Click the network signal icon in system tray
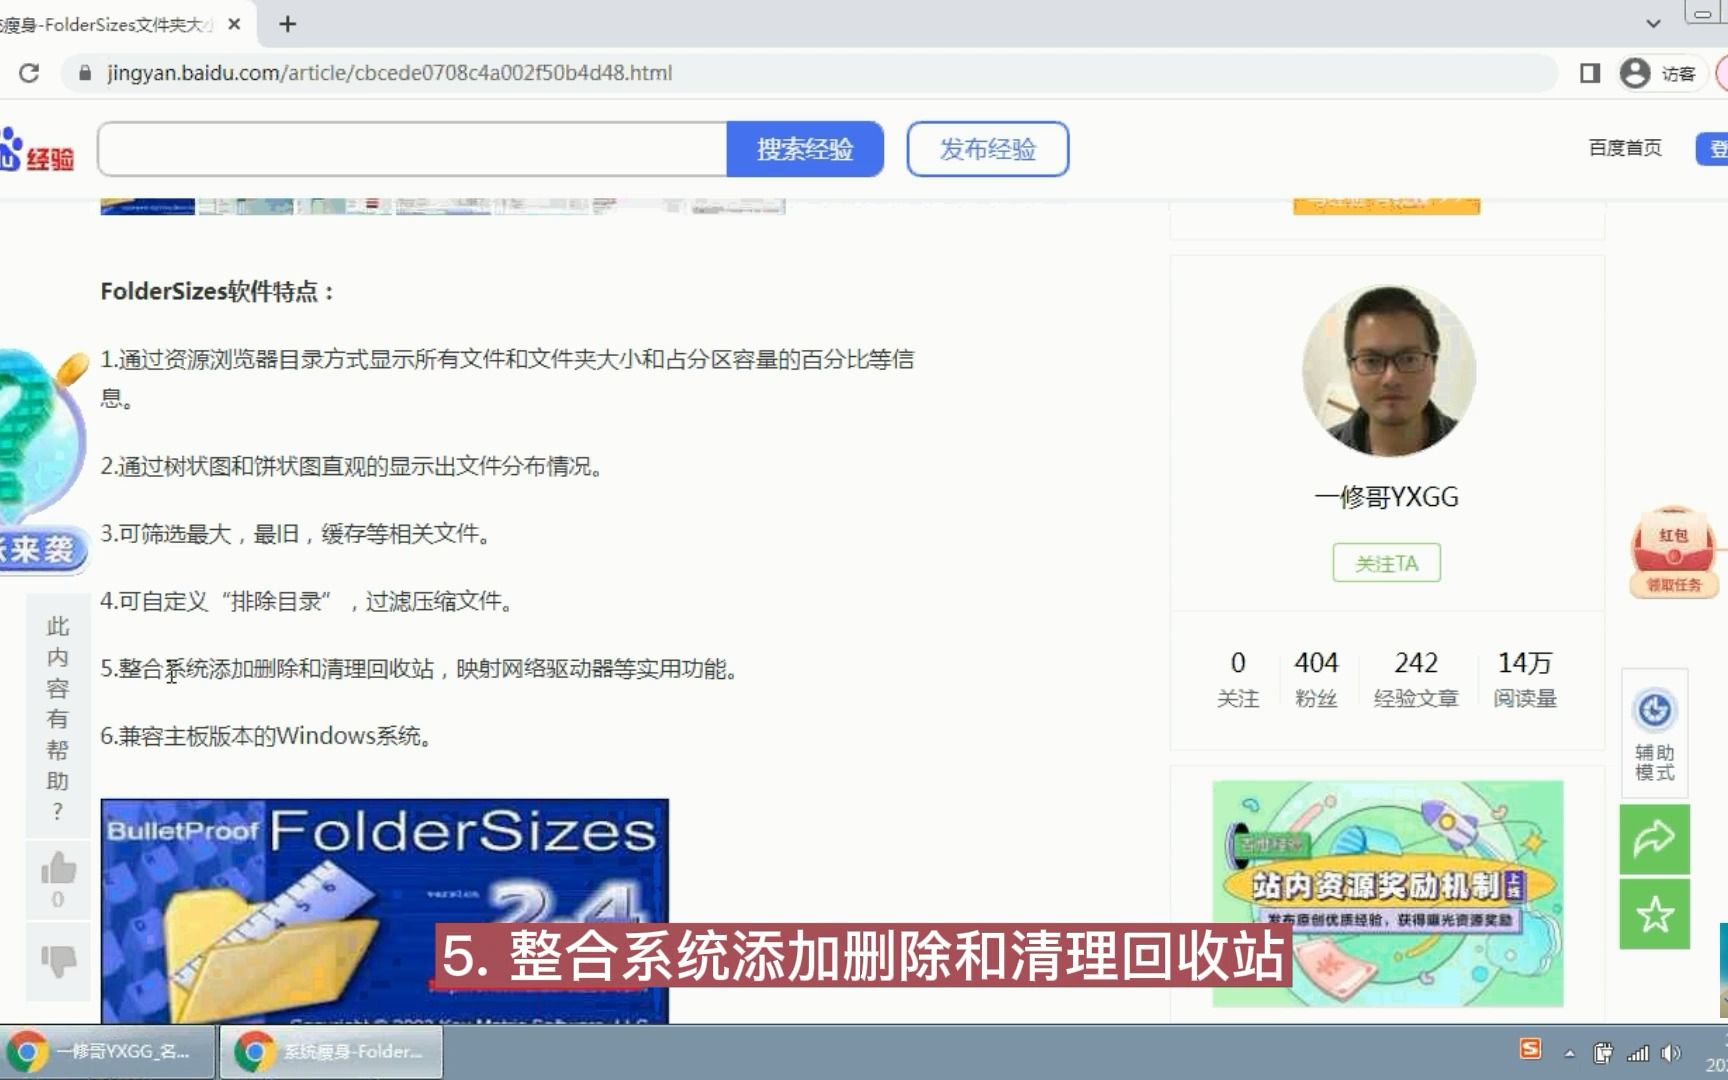This screenshot has width=1728, height=1080. 1640,1053
